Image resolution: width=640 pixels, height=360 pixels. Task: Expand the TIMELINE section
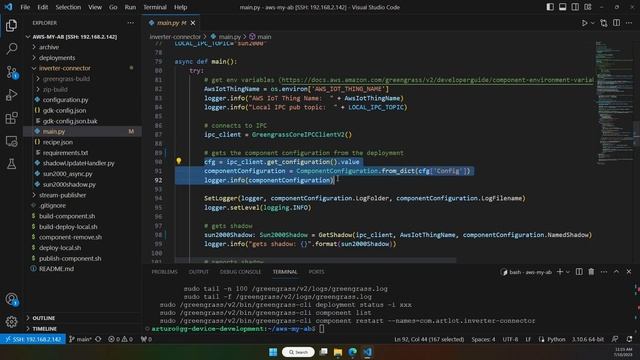click(44, 329)
